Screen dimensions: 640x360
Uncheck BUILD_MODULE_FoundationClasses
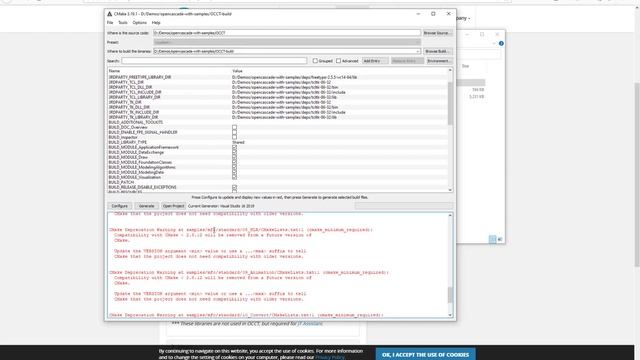pyautogui.click(x=234, y=162)
